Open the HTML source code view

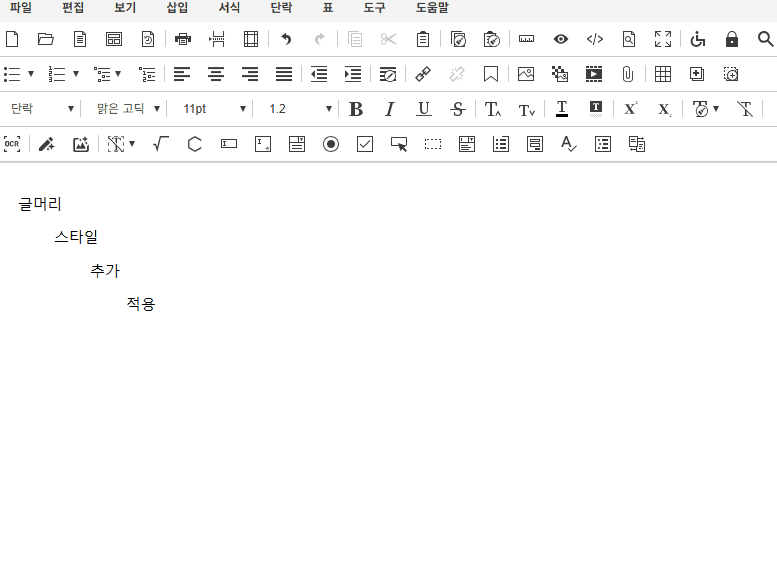tap(594, 40)
